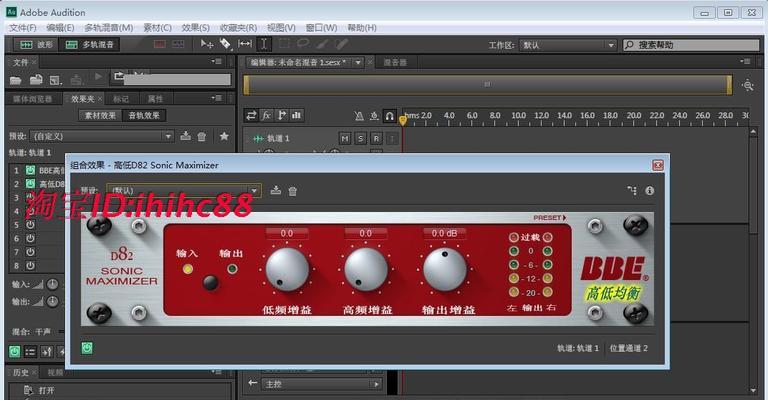Select the Slip tool
The width and height of the screenshot is (768, 400).
point(245,44)
